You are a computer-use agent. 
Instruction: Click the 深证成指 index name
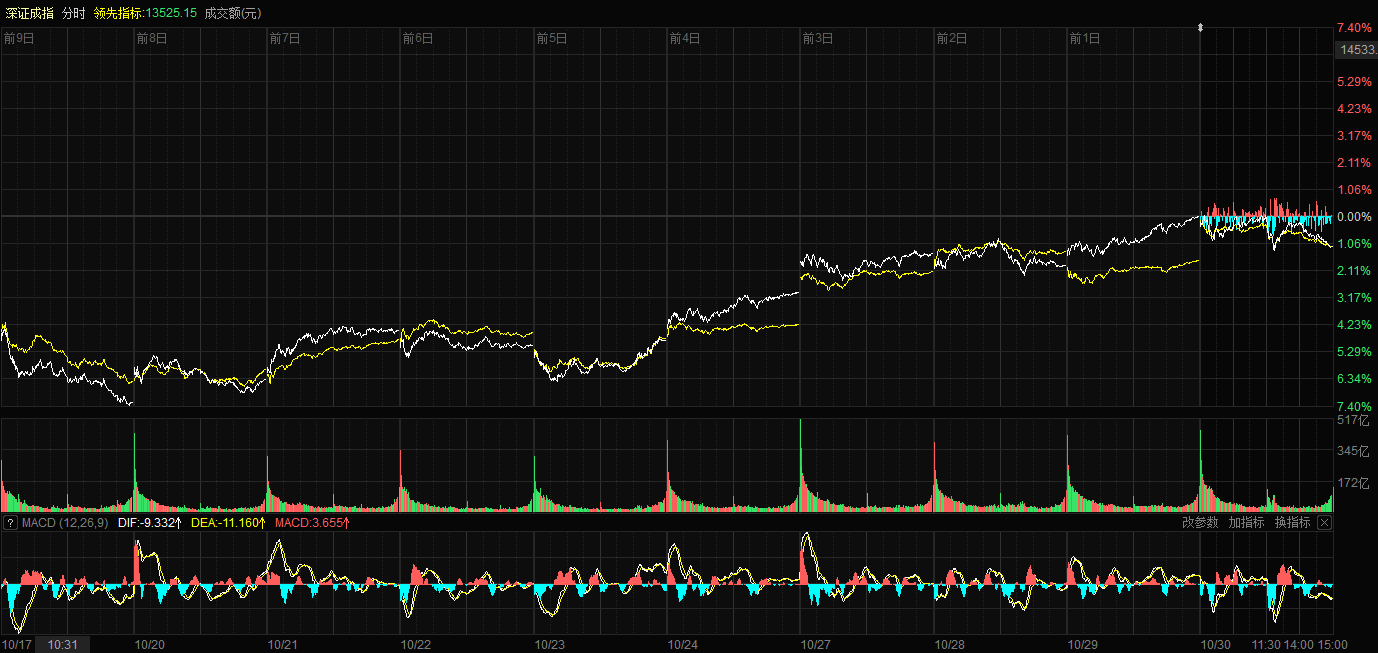pyautogui.click(x=30, y=13)
